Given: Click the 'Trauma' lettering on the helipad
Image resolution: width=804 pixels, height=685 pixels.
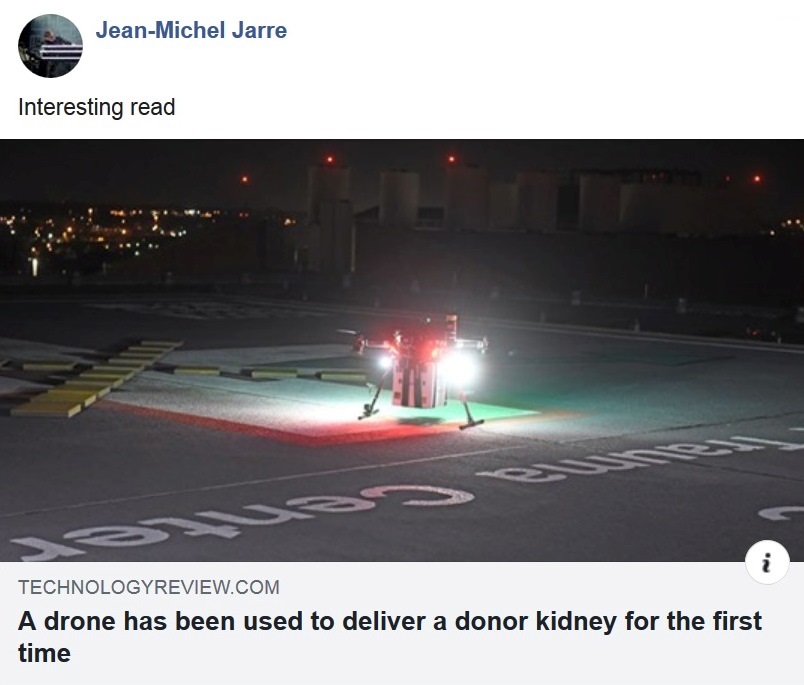Looking at the screenshot, I should click(x=636, y=455).
